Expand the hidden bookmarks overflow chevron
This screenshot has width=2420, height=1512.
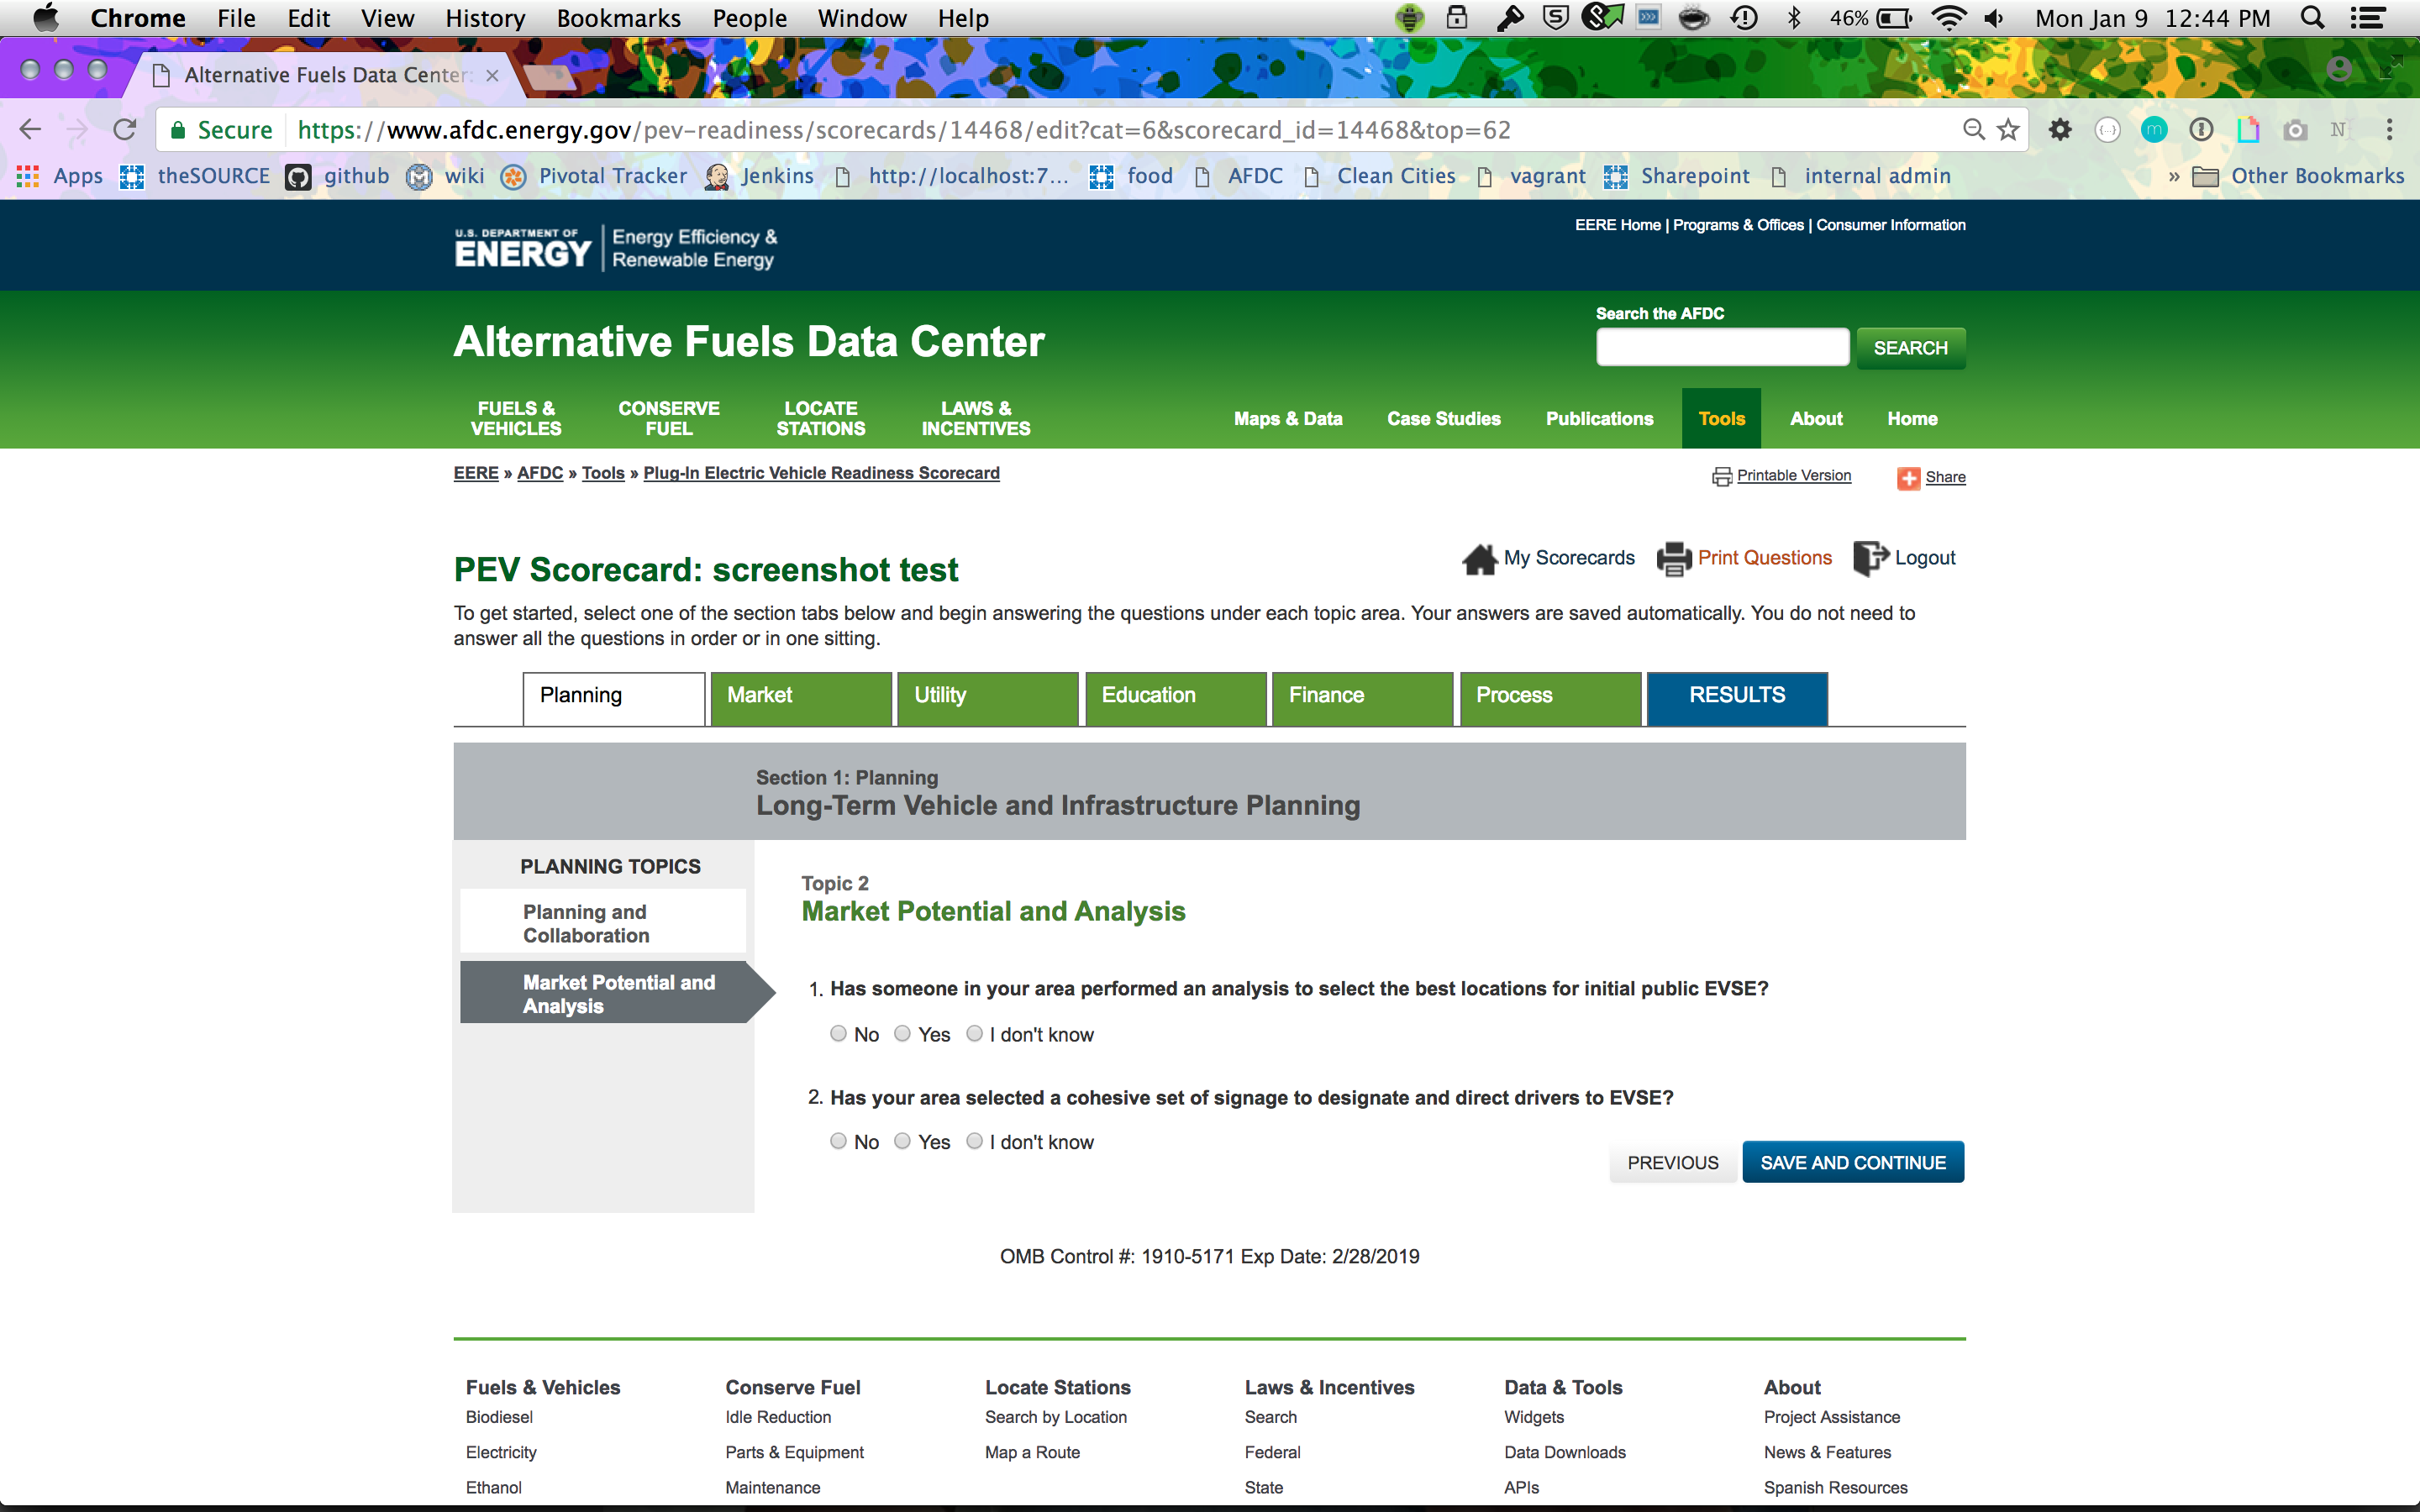2173,177
